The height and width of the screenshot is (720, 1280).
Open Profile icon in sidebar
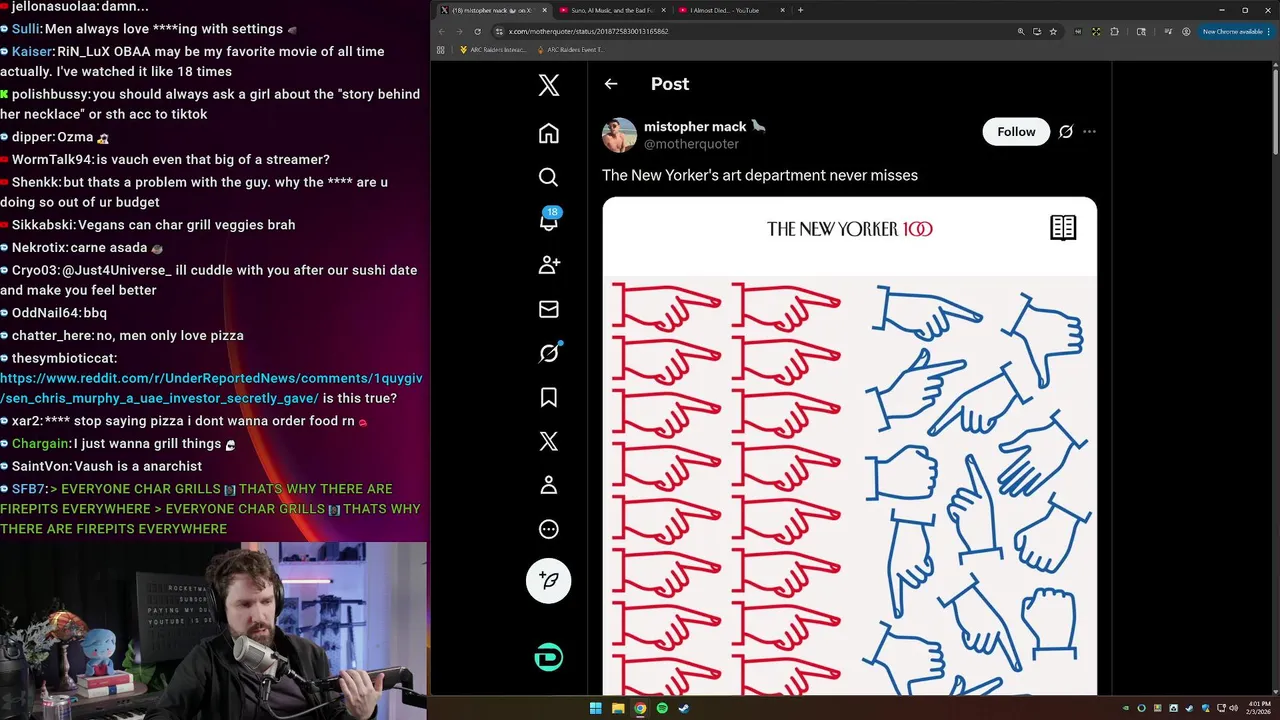pyautogui.click(x=548, y=485)
